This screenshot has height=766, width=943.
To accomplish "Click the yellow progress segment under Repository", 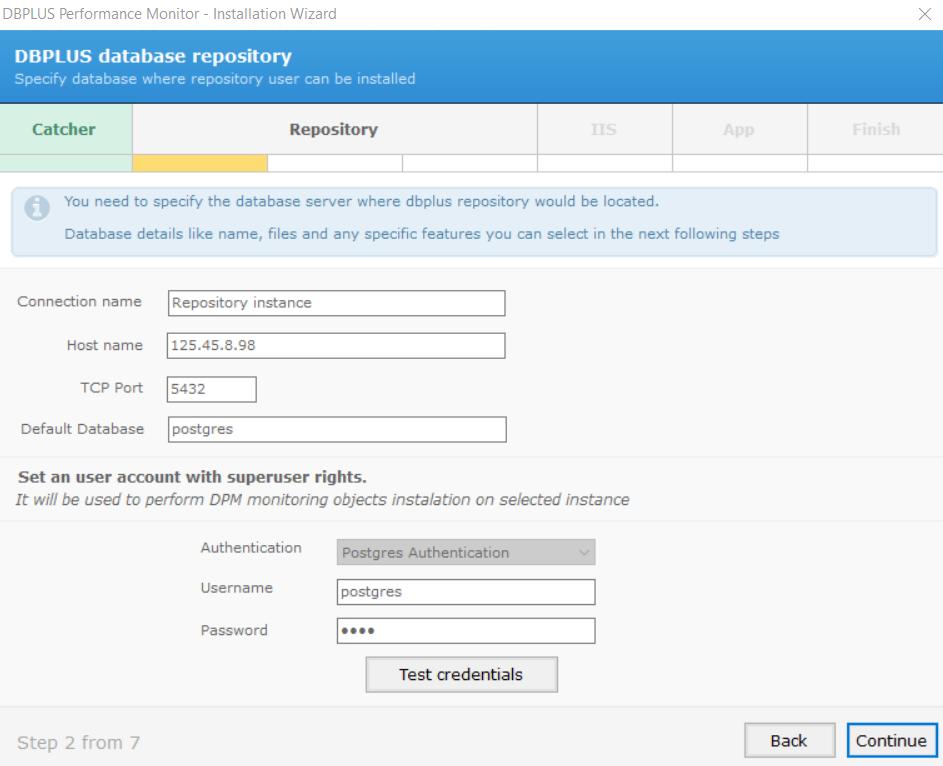I will point(200,163).
